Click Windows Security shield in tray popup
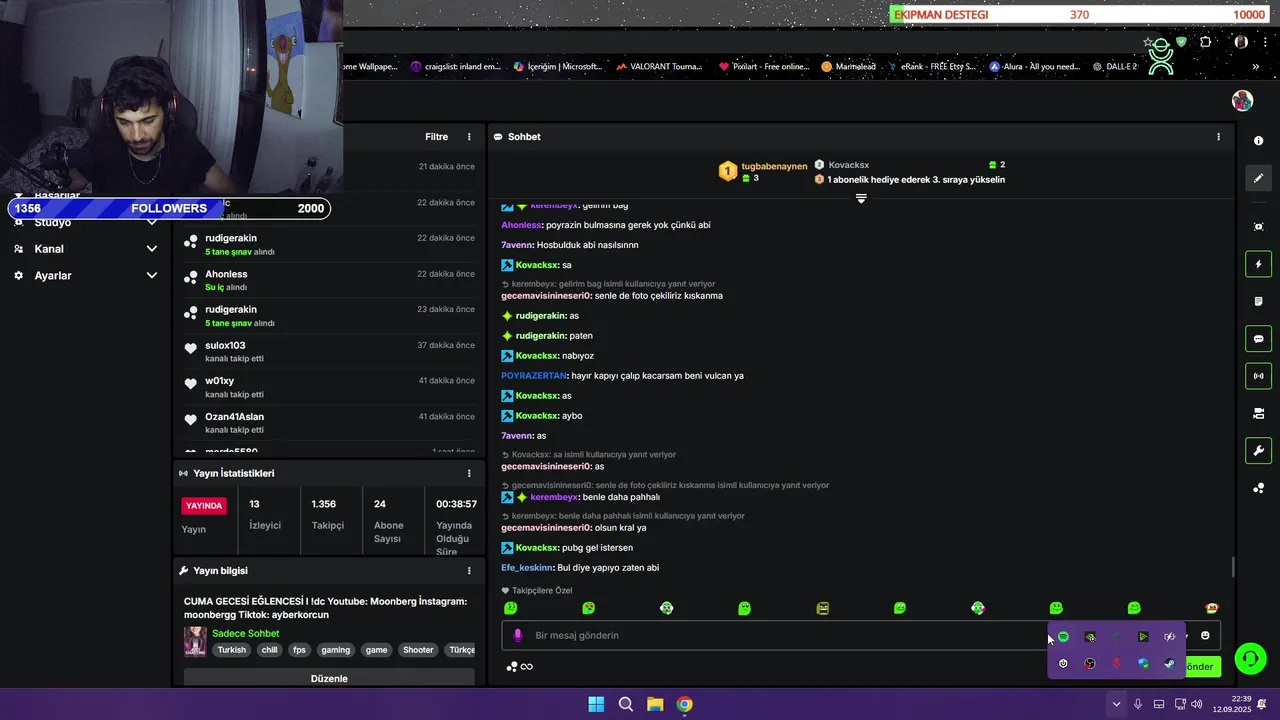Viewport: 1280px width, 720px height. 1143,663
